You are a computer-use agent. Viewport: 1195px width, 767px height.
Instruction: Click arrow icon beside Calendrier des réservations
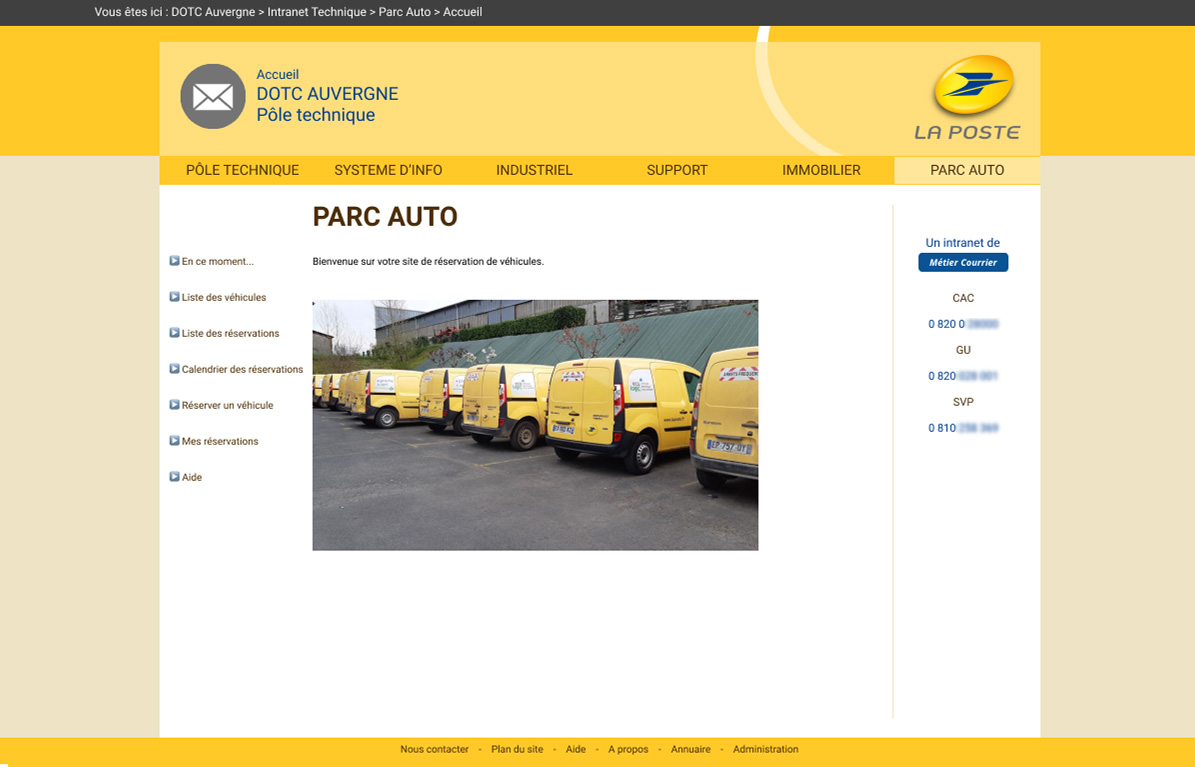(175, 369)
